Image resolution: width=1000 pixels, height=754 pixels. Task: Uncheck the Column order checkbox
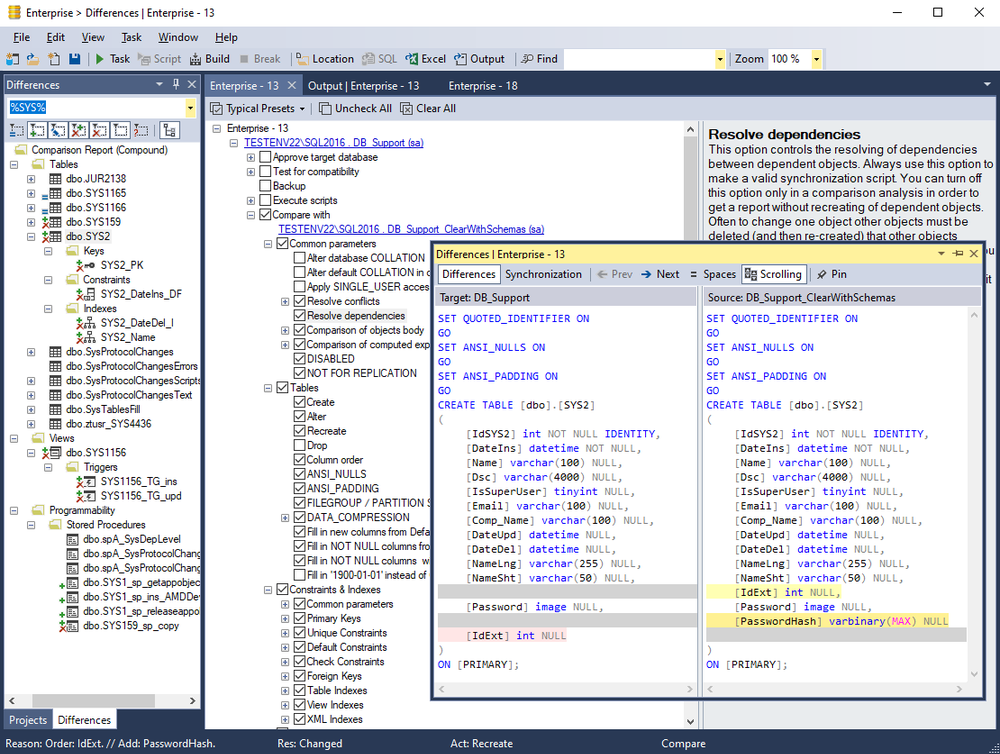tap(300, 460)
